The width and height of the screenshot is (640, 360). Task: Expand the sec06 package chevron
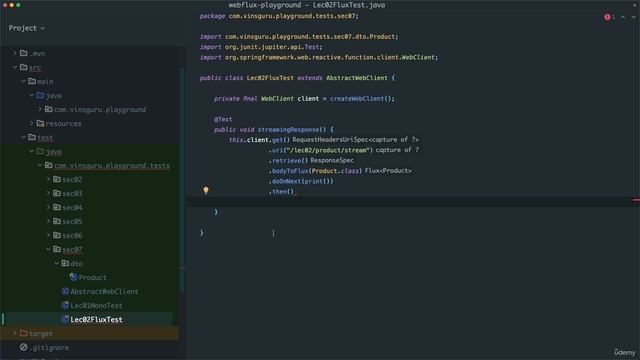pyautogui.click(x=48, y=235)
